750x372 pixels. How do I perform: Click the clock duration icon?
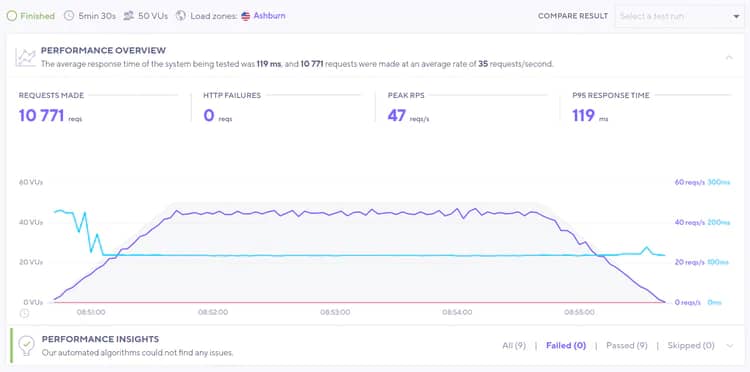click(x=69, y=16)
